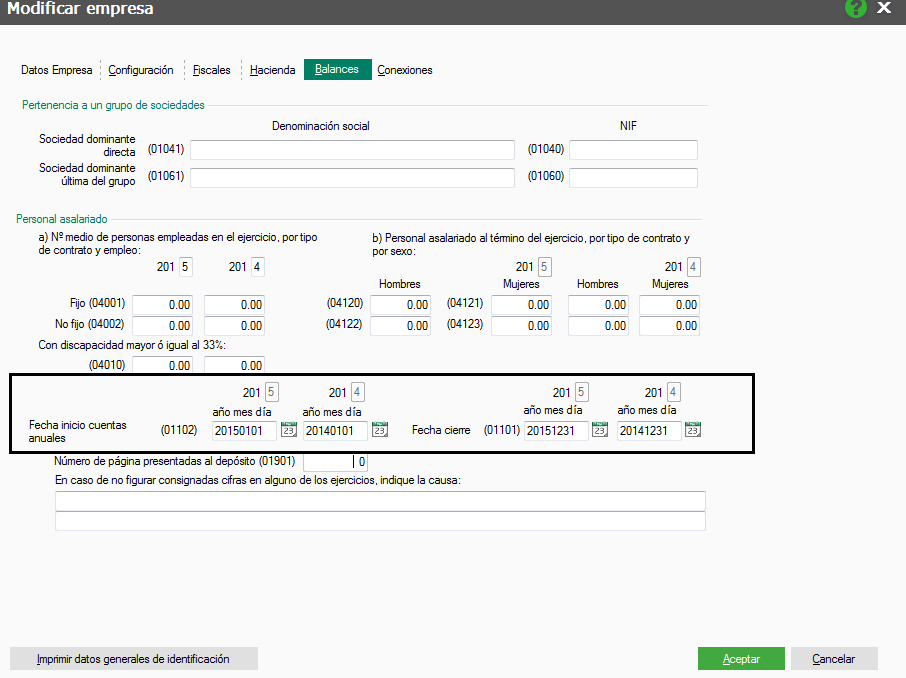Click fecha inicio field 20140101
This screenshot has height=678, width=906.
(x=335, y=431)
